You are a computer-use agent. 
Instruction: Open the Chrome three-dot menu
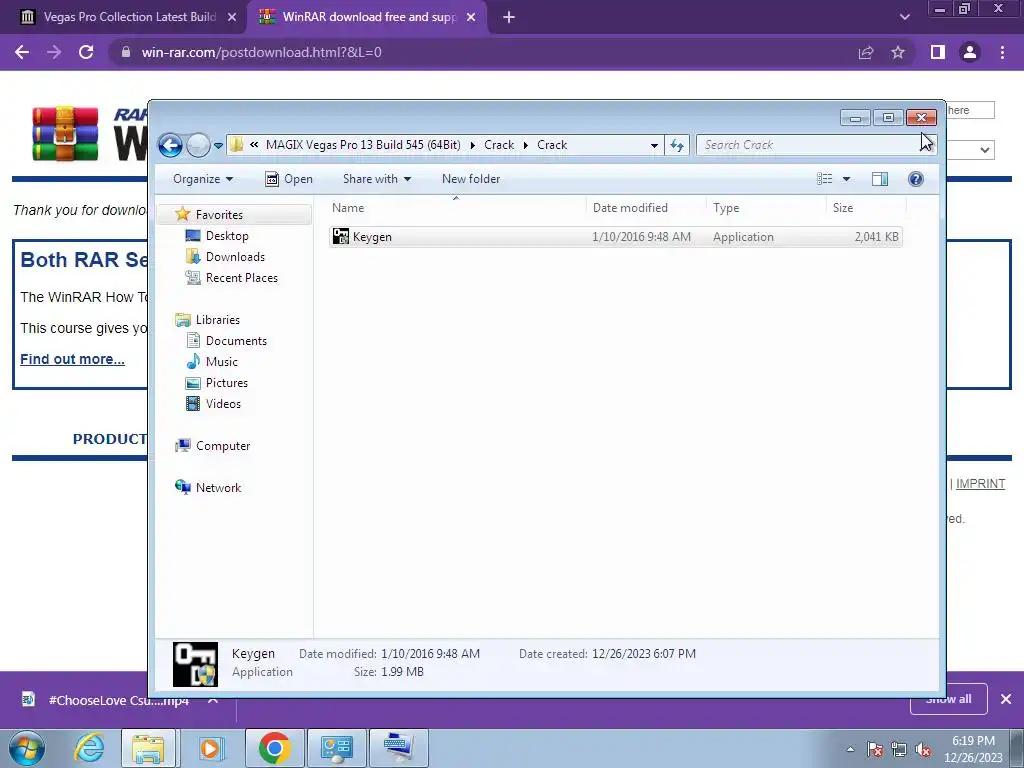tap(1002, 52)
